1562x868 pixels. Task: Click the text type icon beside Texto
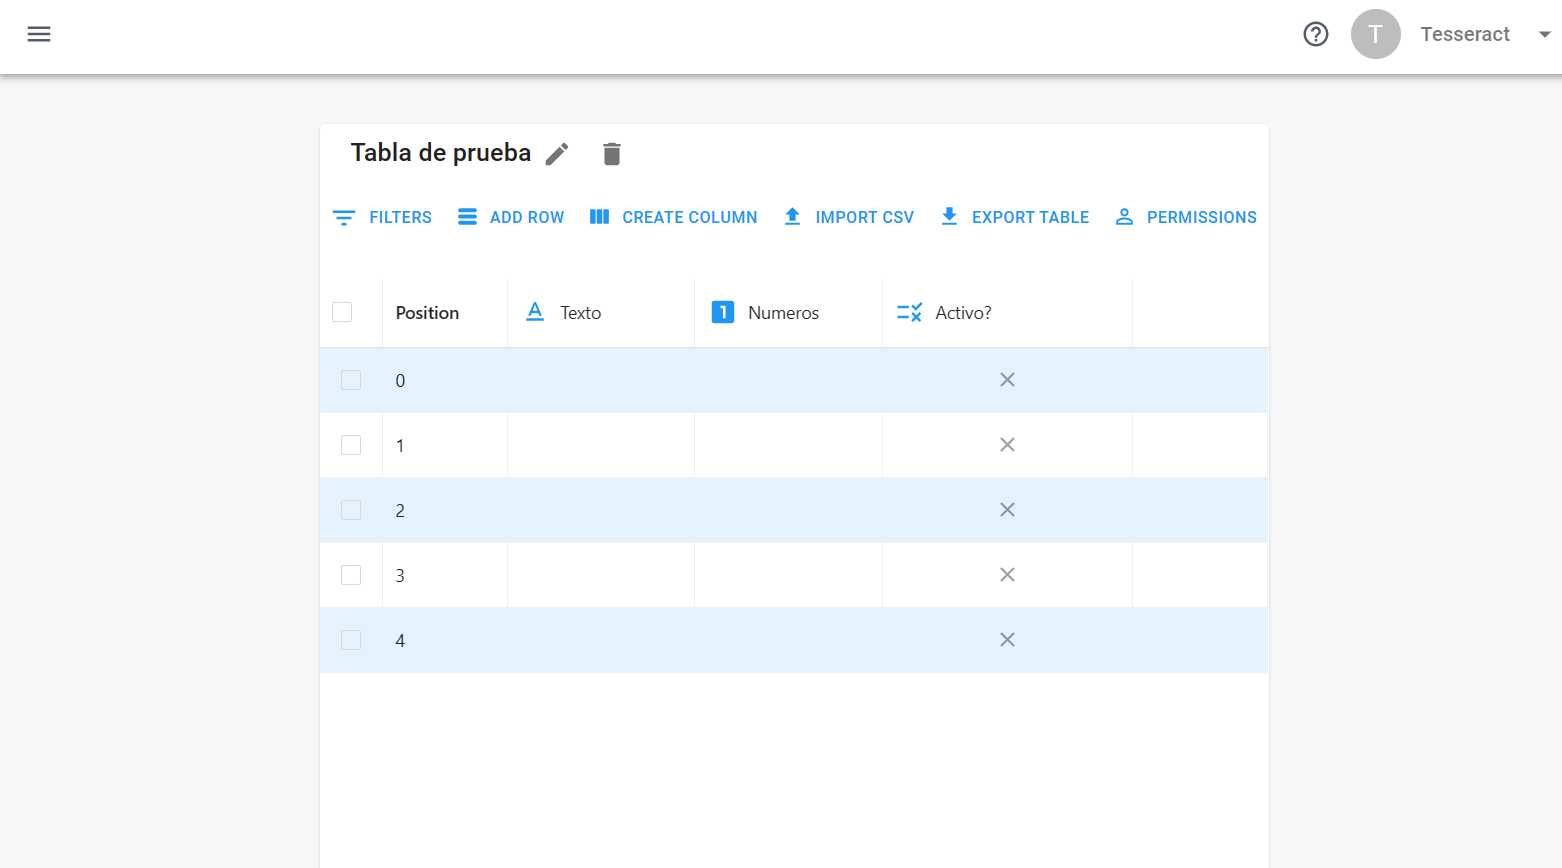[535, 312]
